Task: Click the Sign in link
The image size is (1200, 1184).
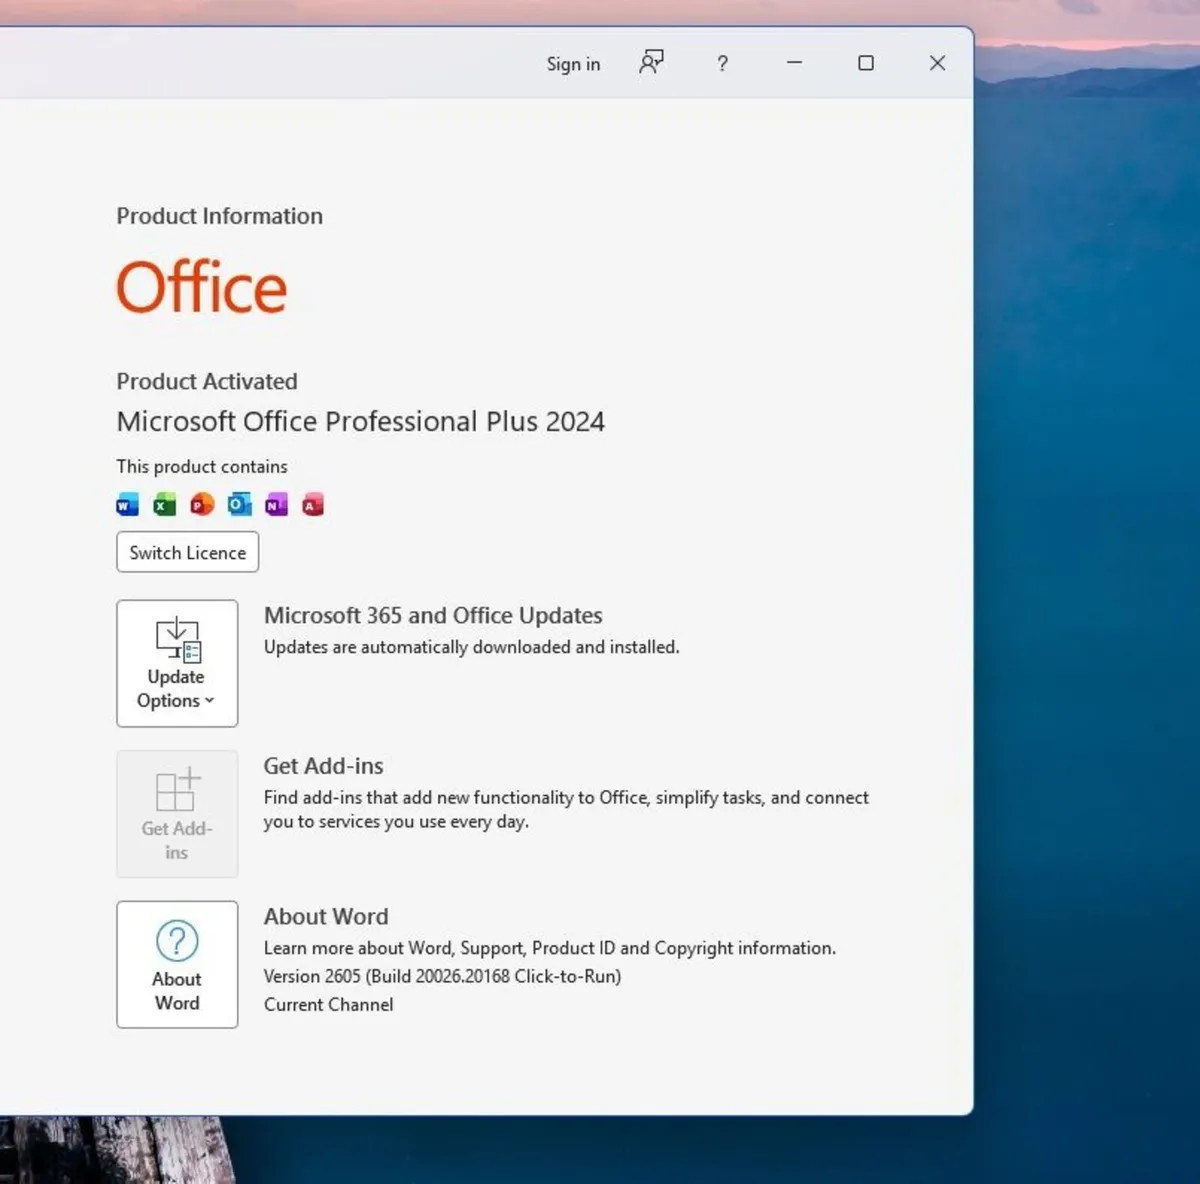Action: (573, 64)
